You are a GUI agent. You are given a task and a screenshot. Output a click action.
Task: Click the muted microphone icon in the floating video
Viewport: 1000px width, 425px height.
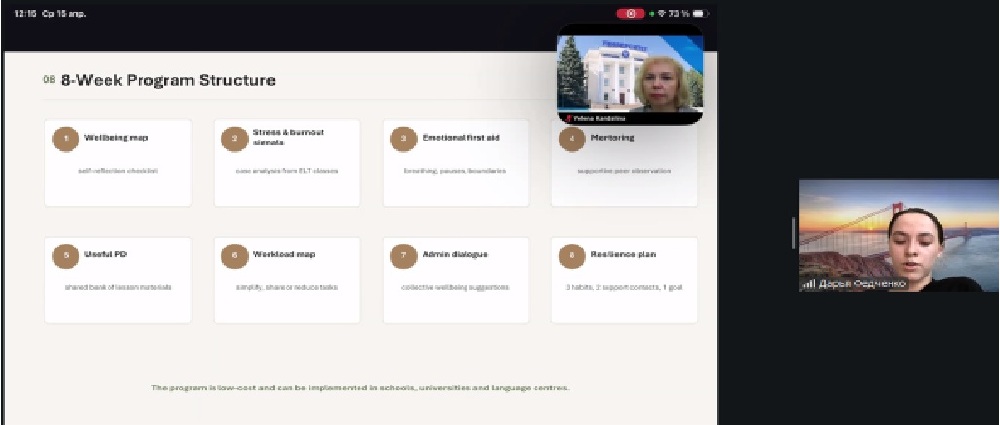pyautogui.click(x=568, y=118)
